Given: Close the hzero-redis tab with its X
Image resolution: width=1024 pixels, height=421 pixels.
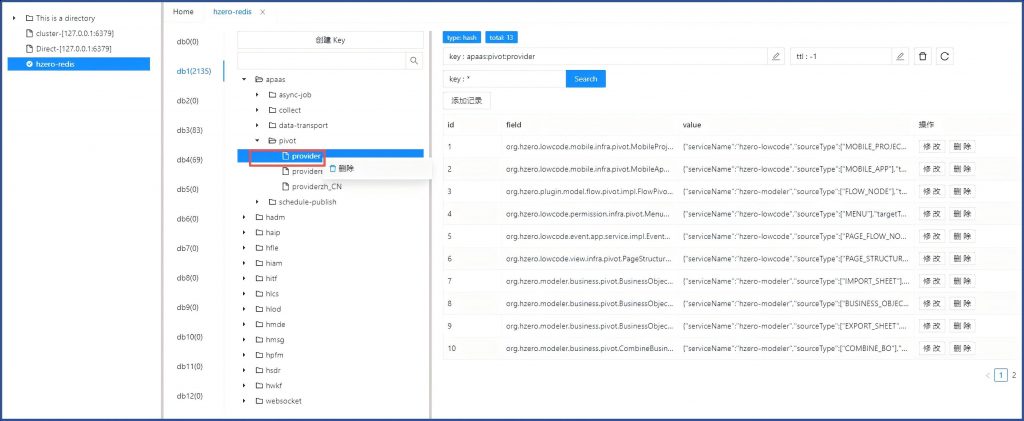Looking at the screenshot, I should coord(263,12).
